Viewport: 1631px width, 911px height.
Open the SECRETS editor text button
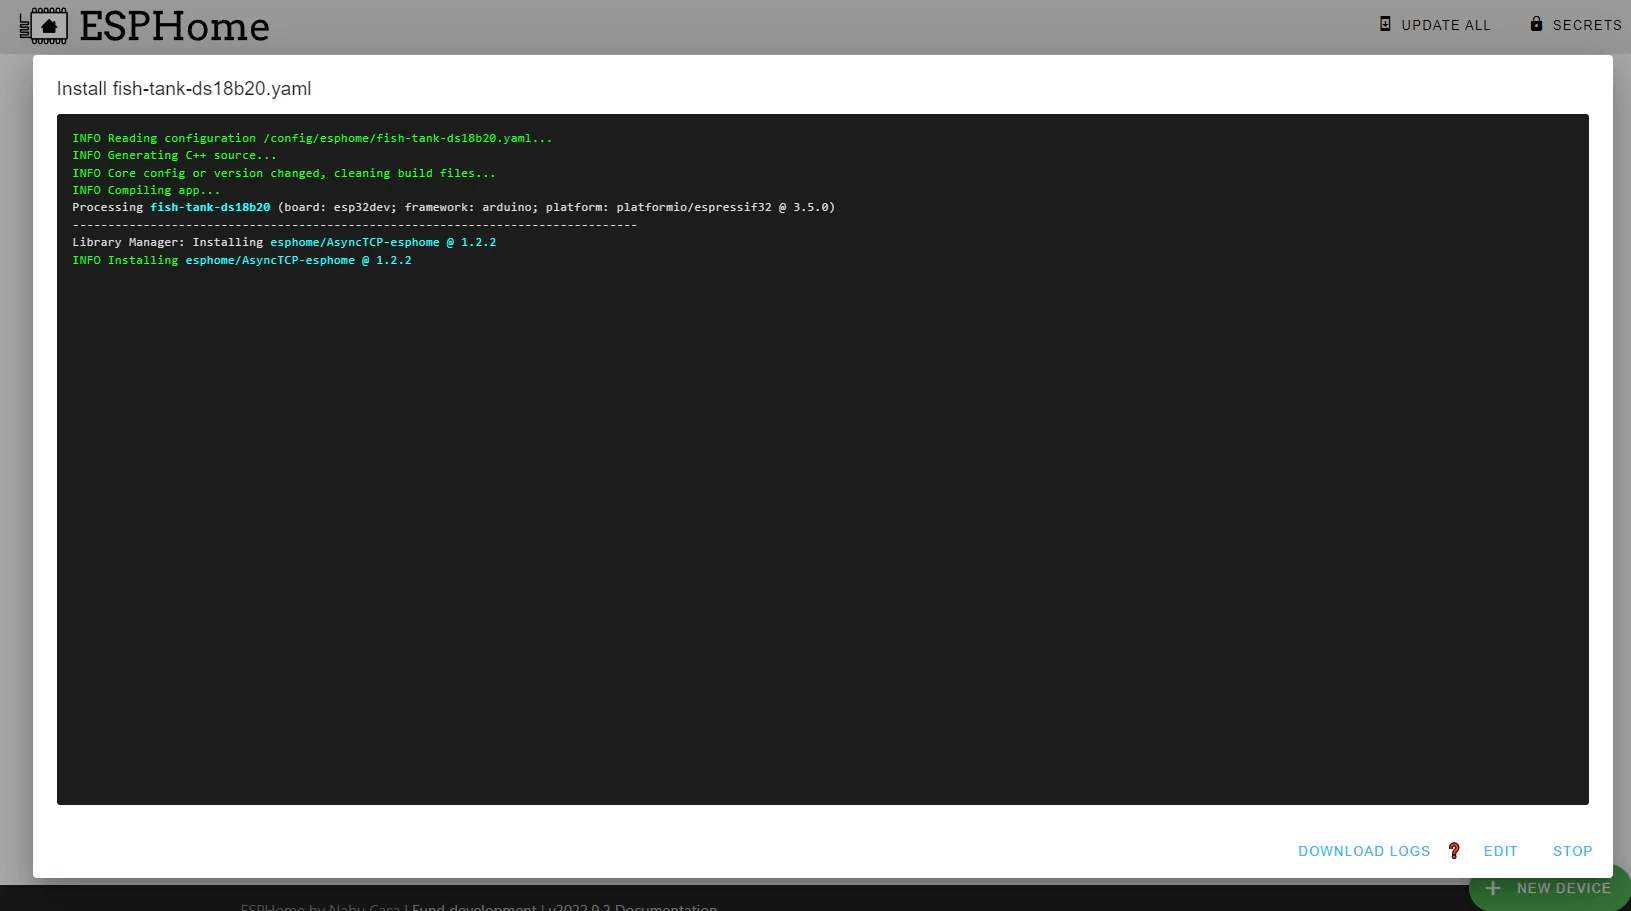click(x=1587, y=25)
